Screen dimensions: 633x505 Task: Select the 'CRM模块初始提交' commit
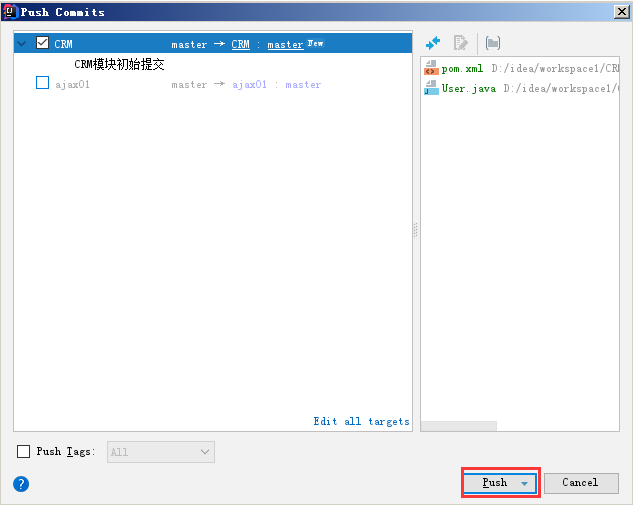click(x=119, y=64)
